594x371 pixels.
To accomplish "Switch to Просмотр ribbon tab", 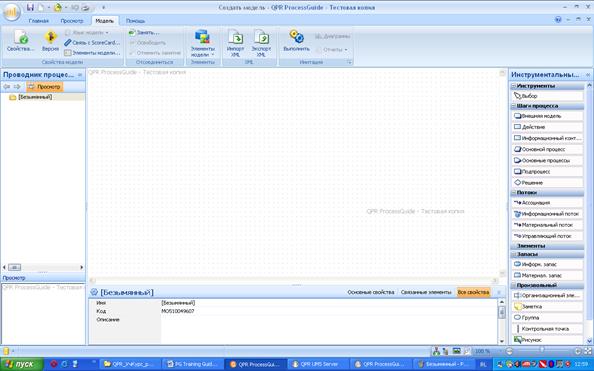I will coord(72,21).
